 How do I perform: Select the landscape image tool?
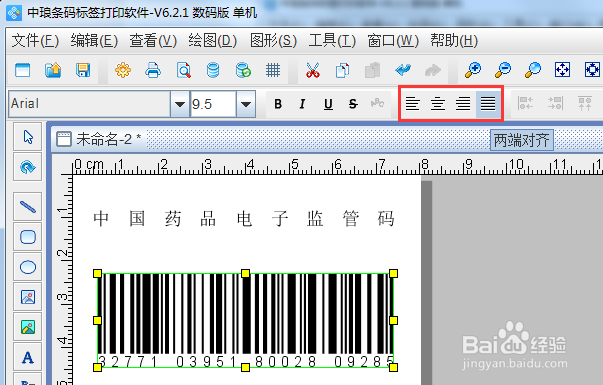[28, 327]
